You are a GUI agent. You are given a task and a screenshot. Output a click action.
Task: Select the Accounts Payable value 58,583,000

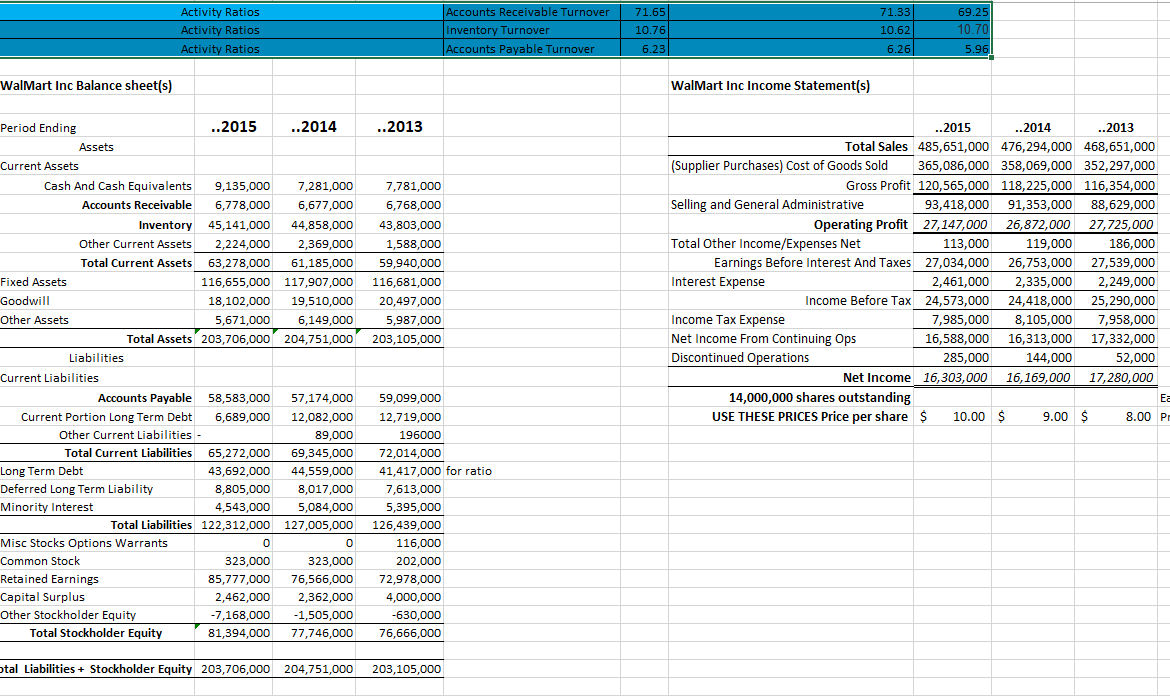point(235,397)
